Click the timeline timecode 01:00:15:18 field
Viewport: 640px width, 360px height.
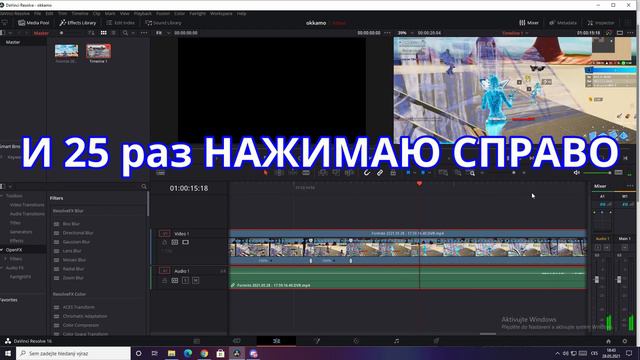coord(189,188)
